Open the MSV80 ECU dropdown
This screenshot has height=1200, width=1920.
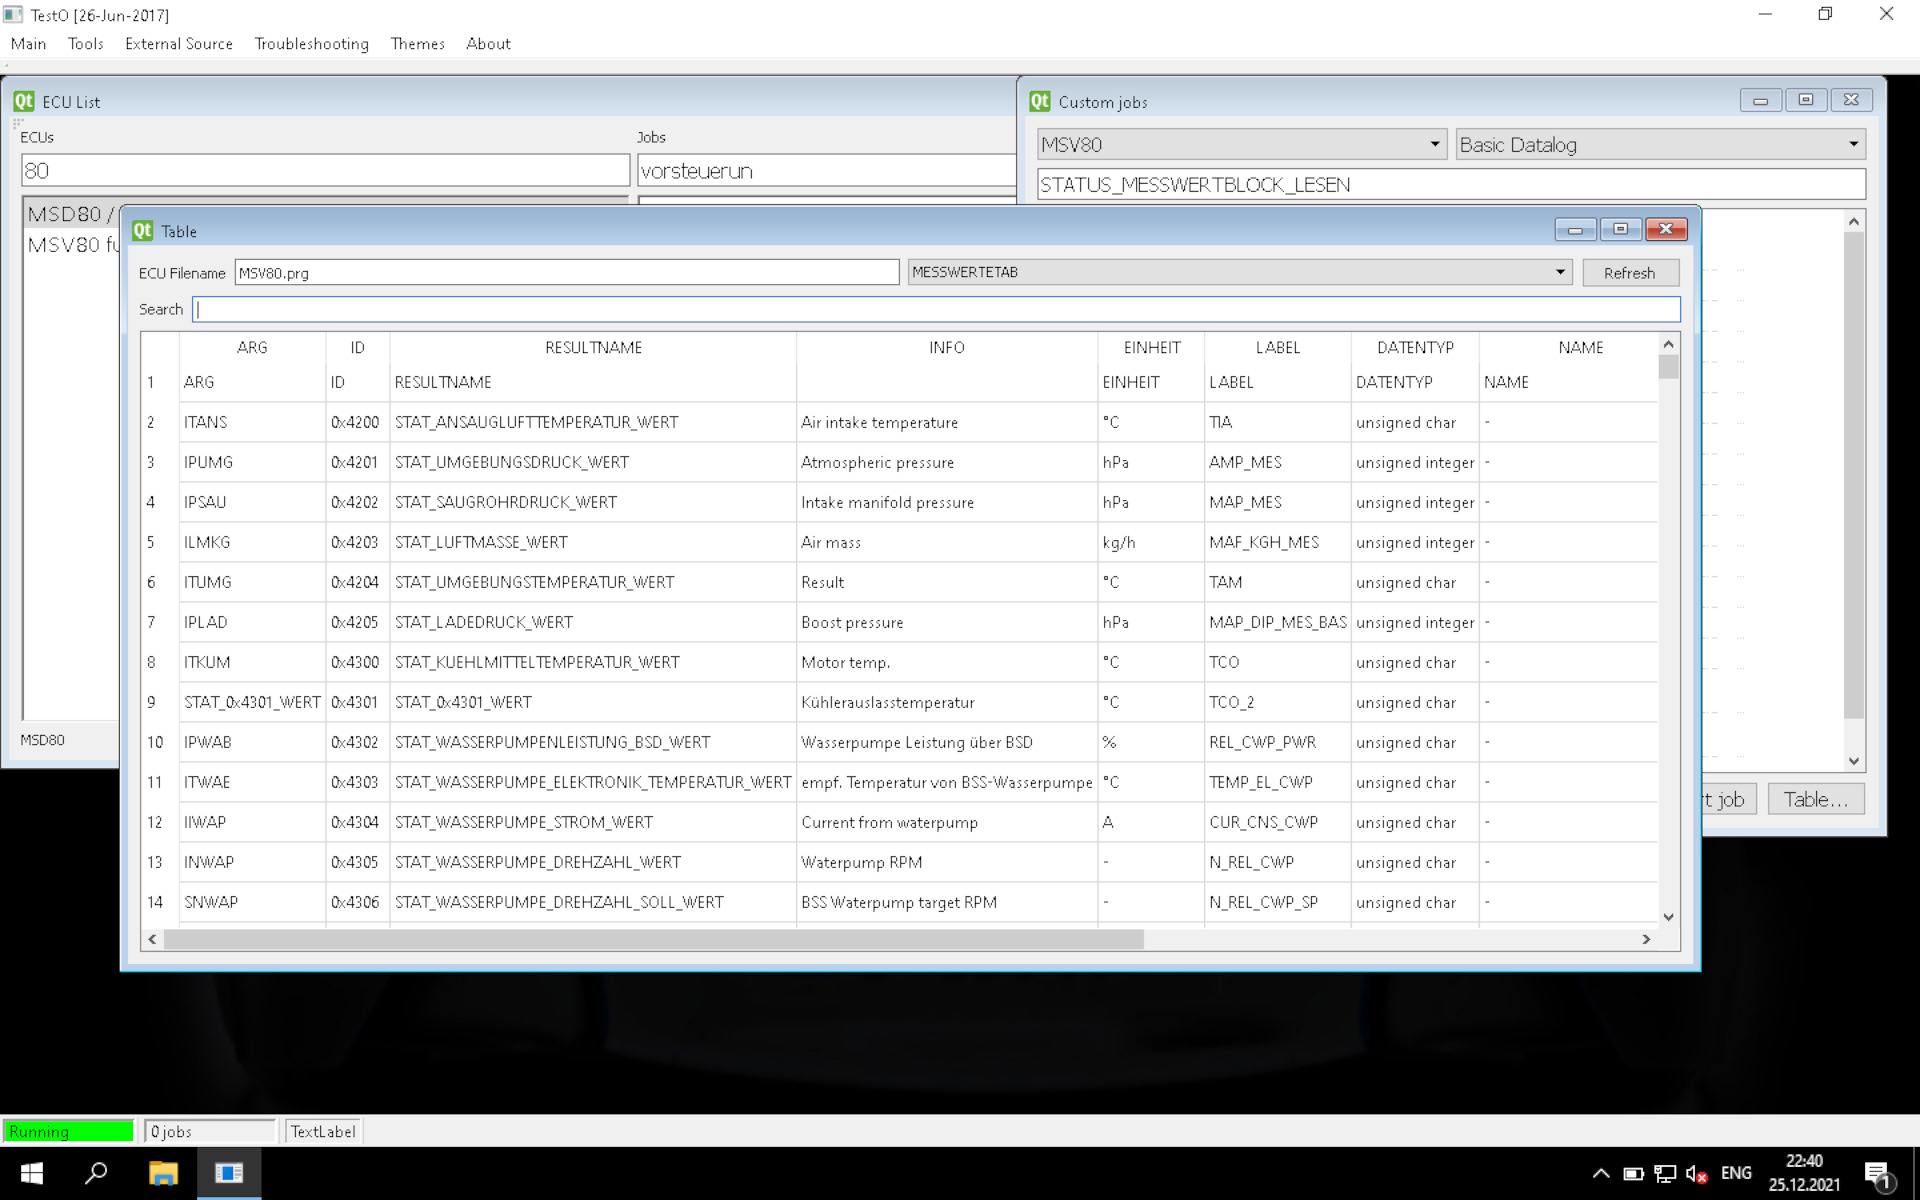[1434, 144]
